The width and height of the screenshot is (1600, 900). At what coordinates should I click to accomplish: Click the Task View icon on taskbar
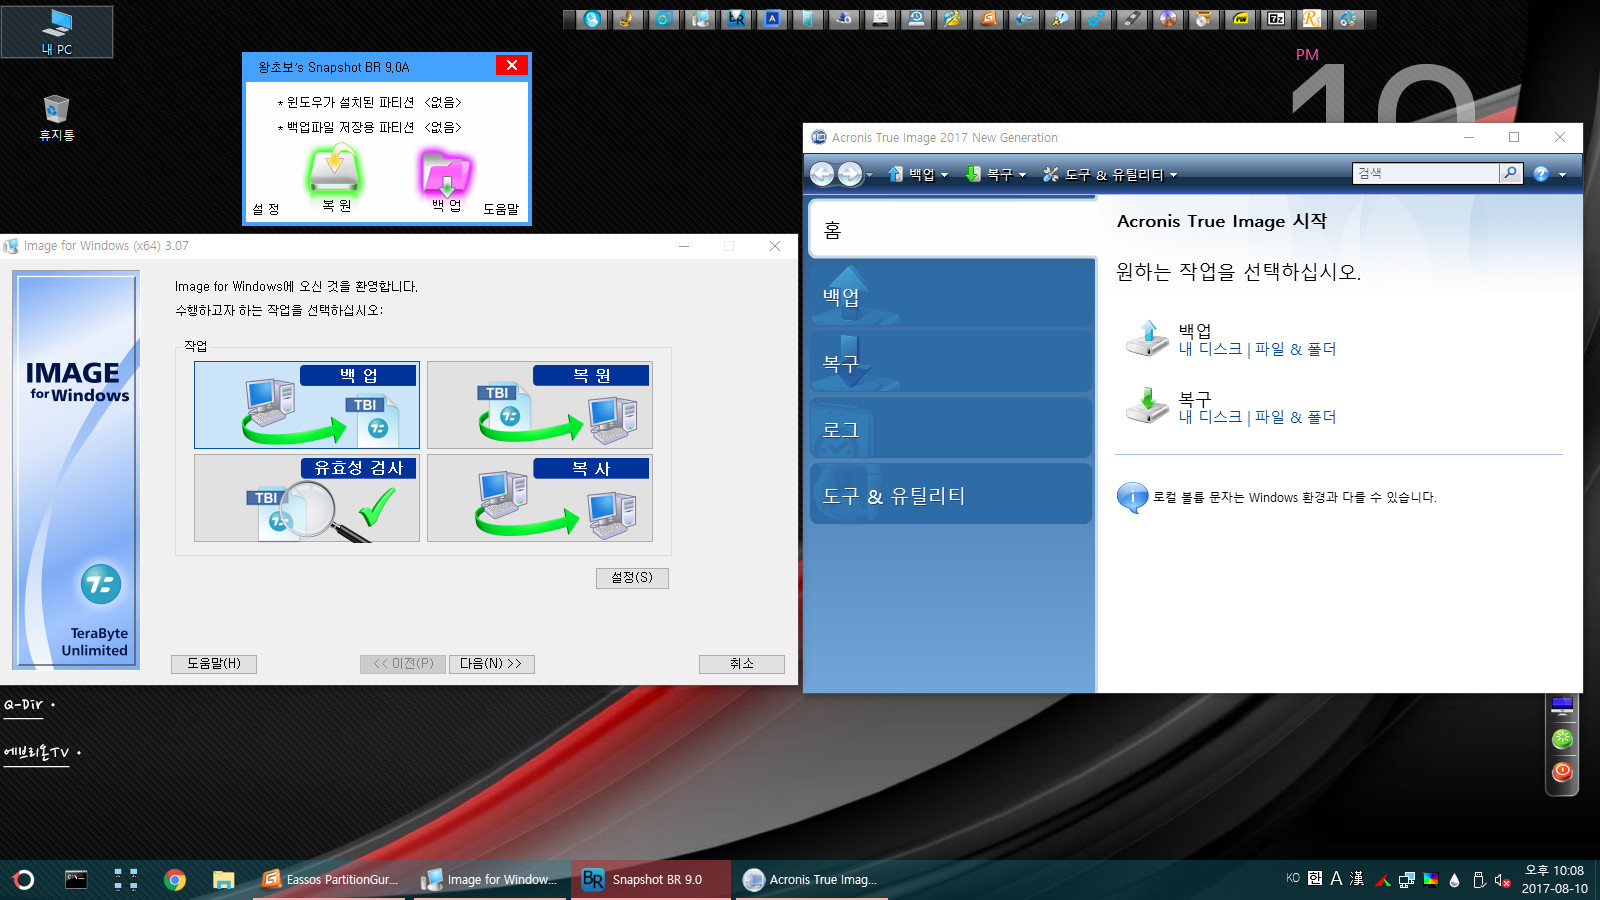126,880
